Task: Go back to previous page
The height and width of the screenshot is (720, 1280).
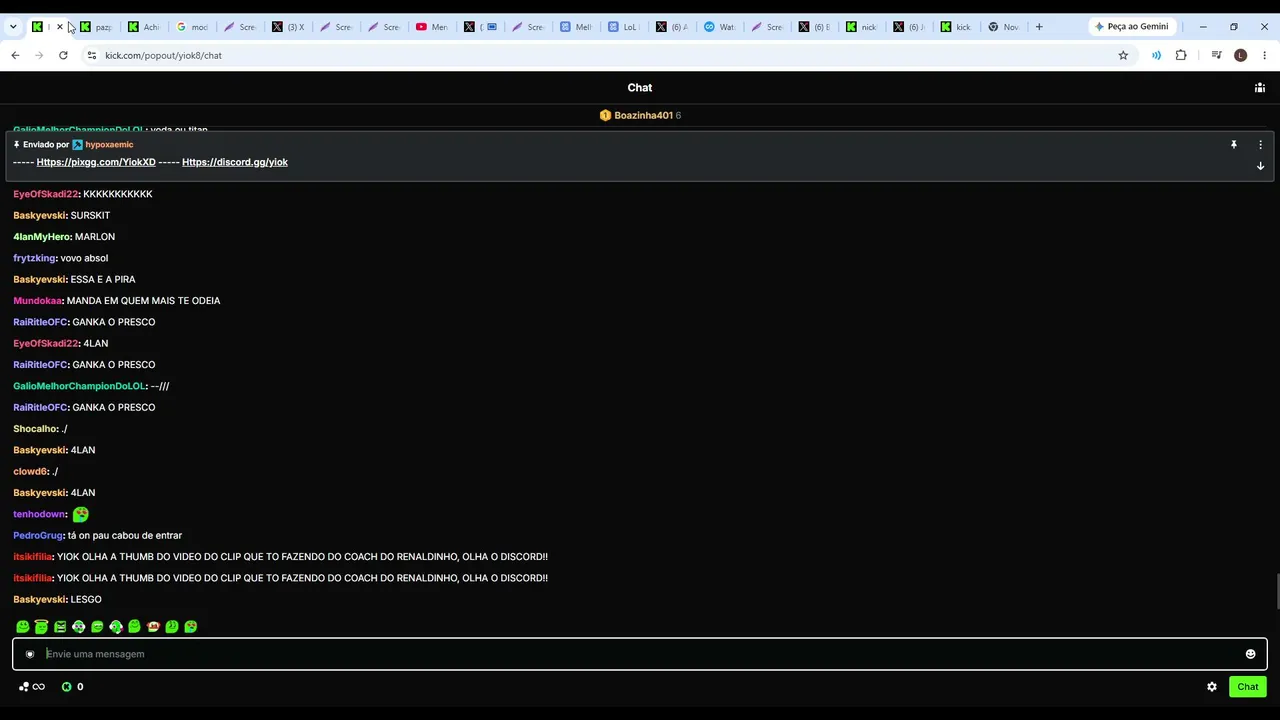Action: 15,55
